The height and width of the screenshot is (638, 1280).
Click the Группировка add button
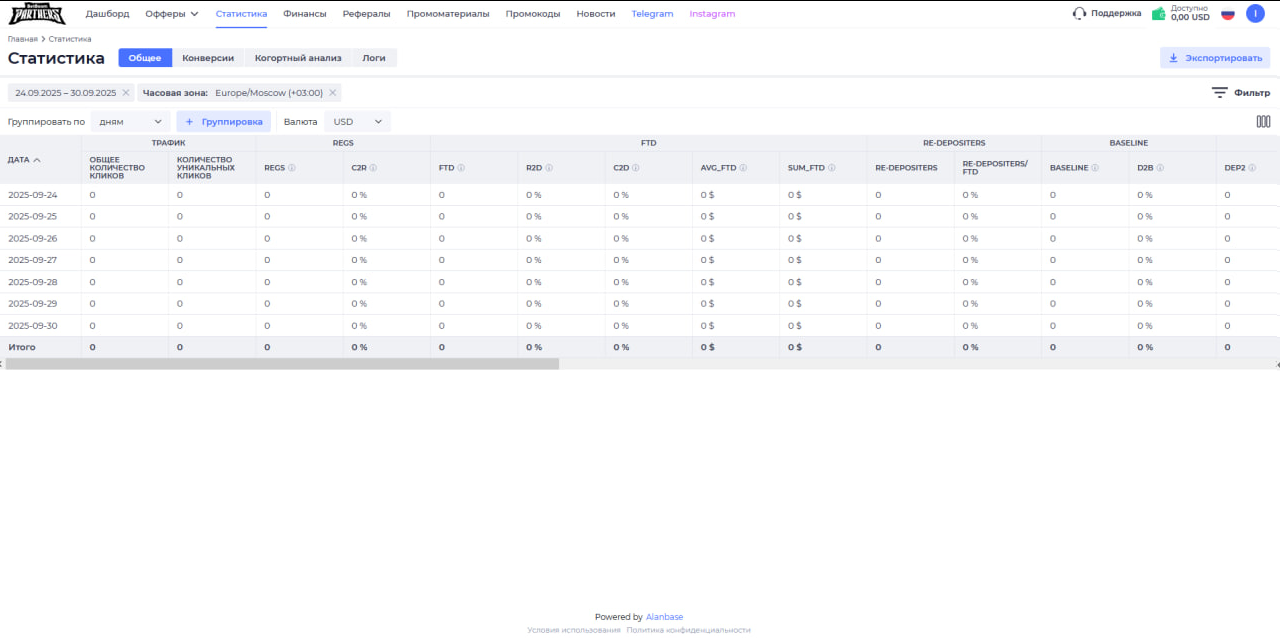coord(224,122)
